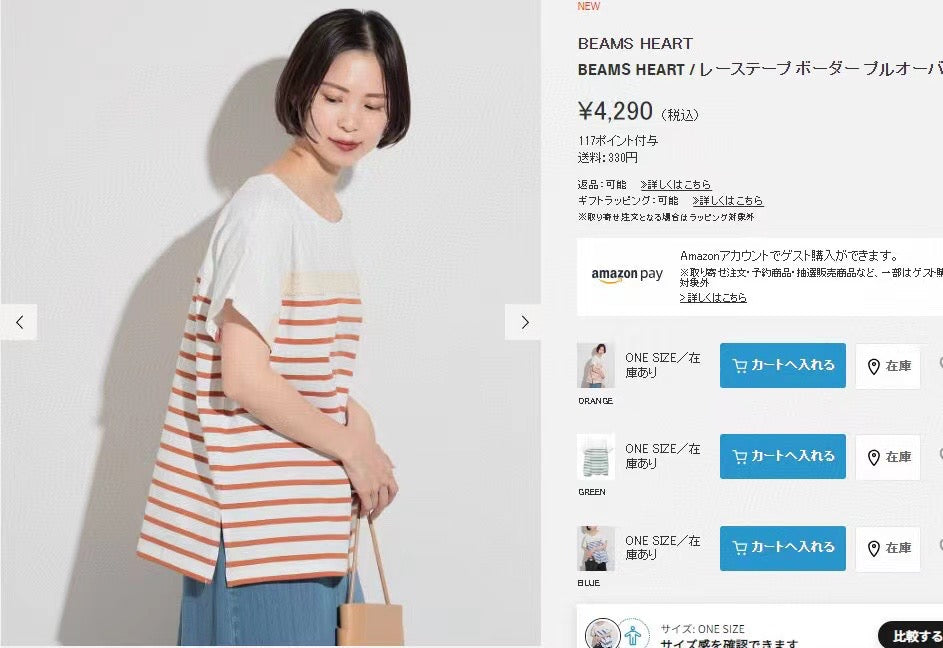Select the BLUE color thumbnail

click(595, 548)
